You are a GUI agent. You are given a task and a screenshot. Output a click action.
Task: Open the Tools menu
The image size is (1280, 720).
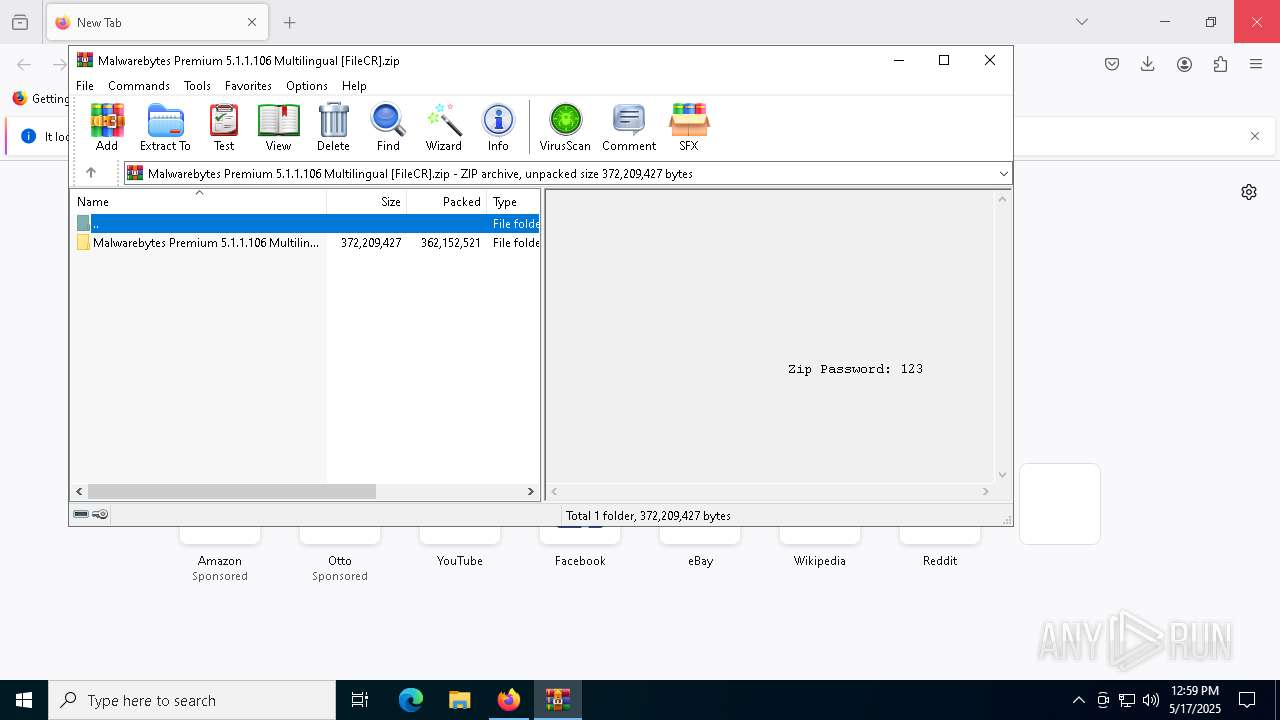coord(197,86)
